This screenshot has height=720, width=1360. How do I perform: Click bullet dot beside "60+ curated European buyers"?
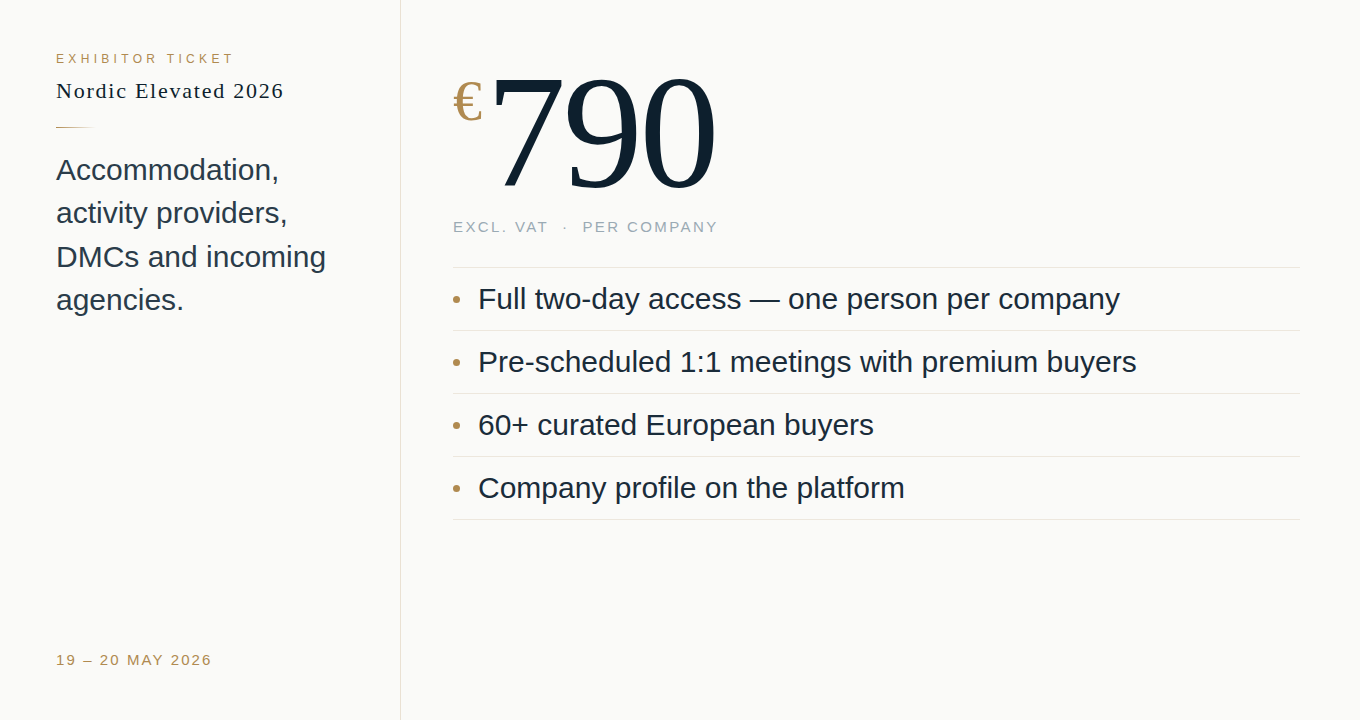[457, 425]
